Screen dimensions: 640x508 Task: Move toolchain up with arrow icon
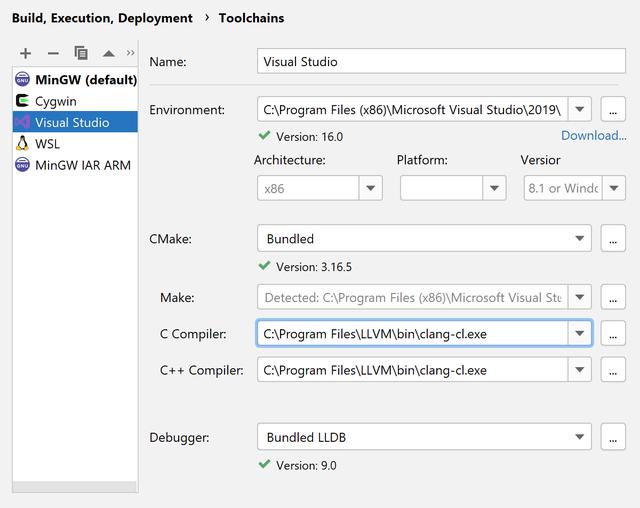(x=109, y=53)
